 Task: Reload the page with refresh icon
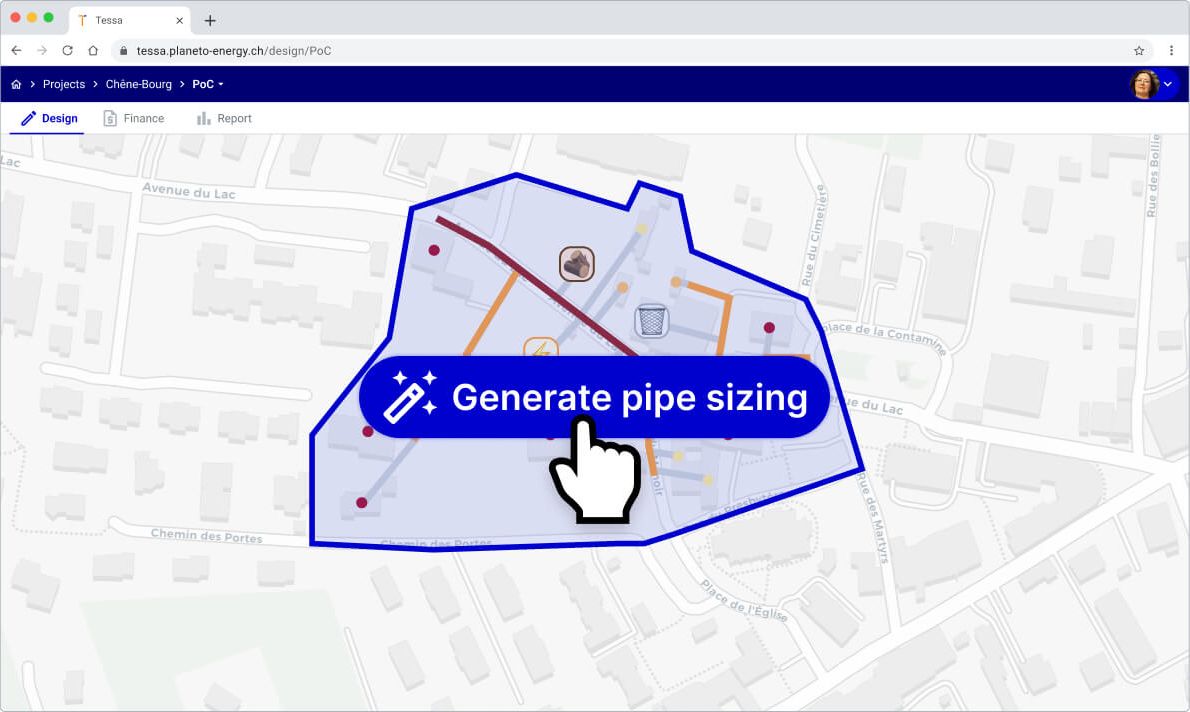[x=68, y=51]
